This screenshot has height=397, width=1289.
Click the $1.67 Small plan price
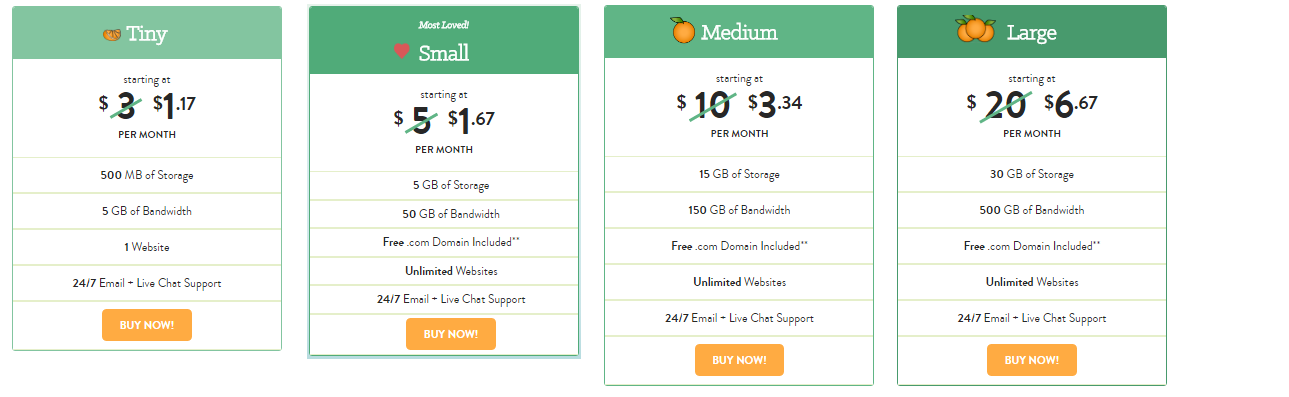coord(471,119)
